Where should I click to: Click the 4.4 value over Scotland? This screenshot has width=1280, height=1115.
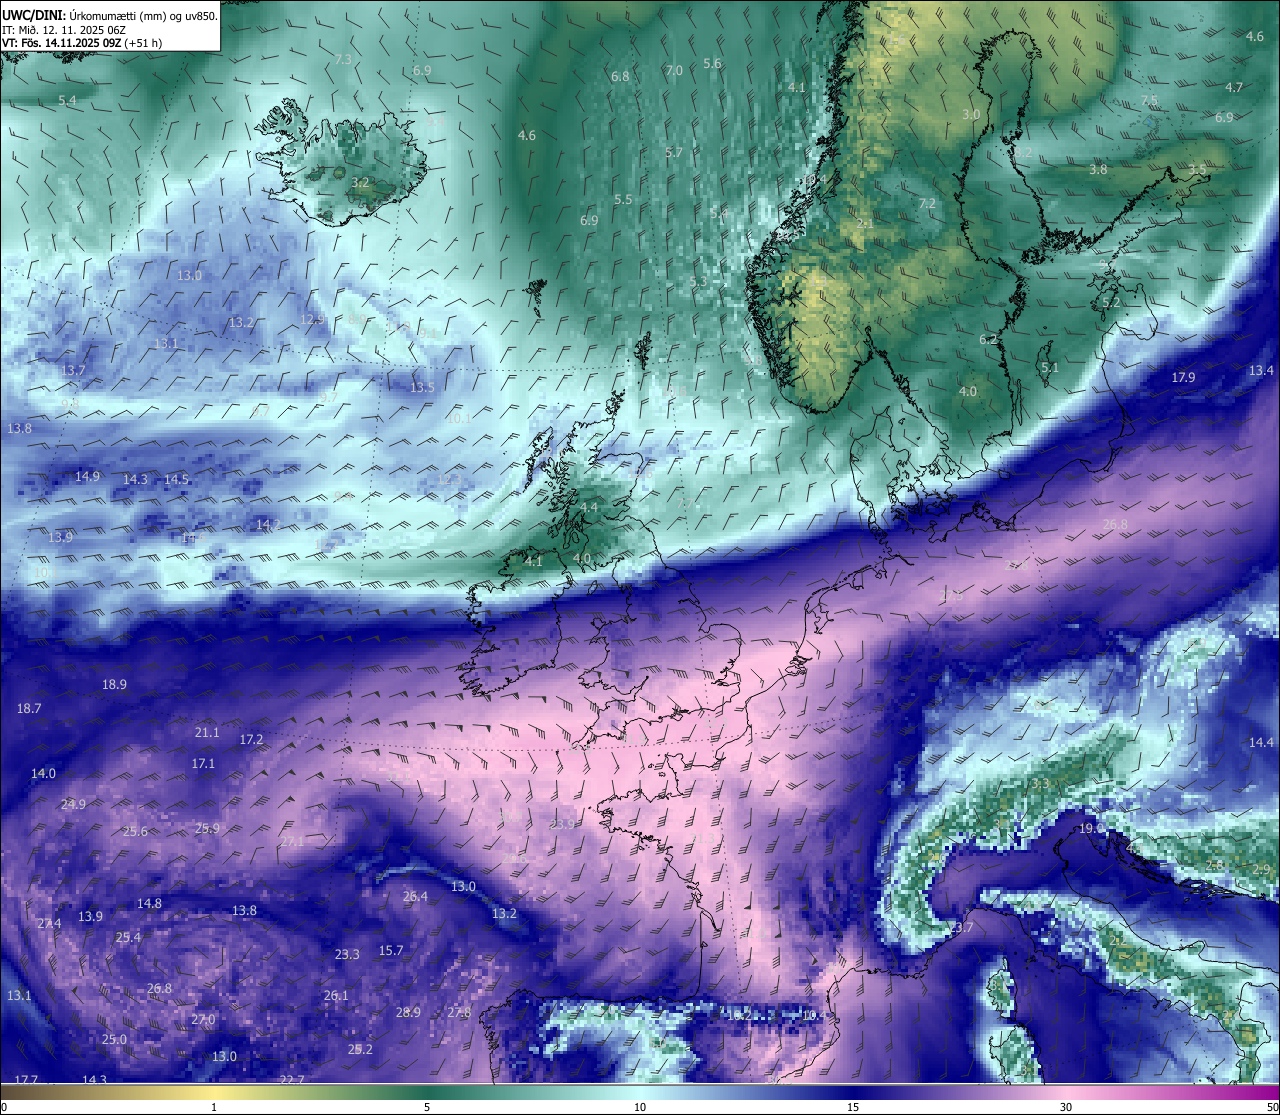[x=589, y=508]
